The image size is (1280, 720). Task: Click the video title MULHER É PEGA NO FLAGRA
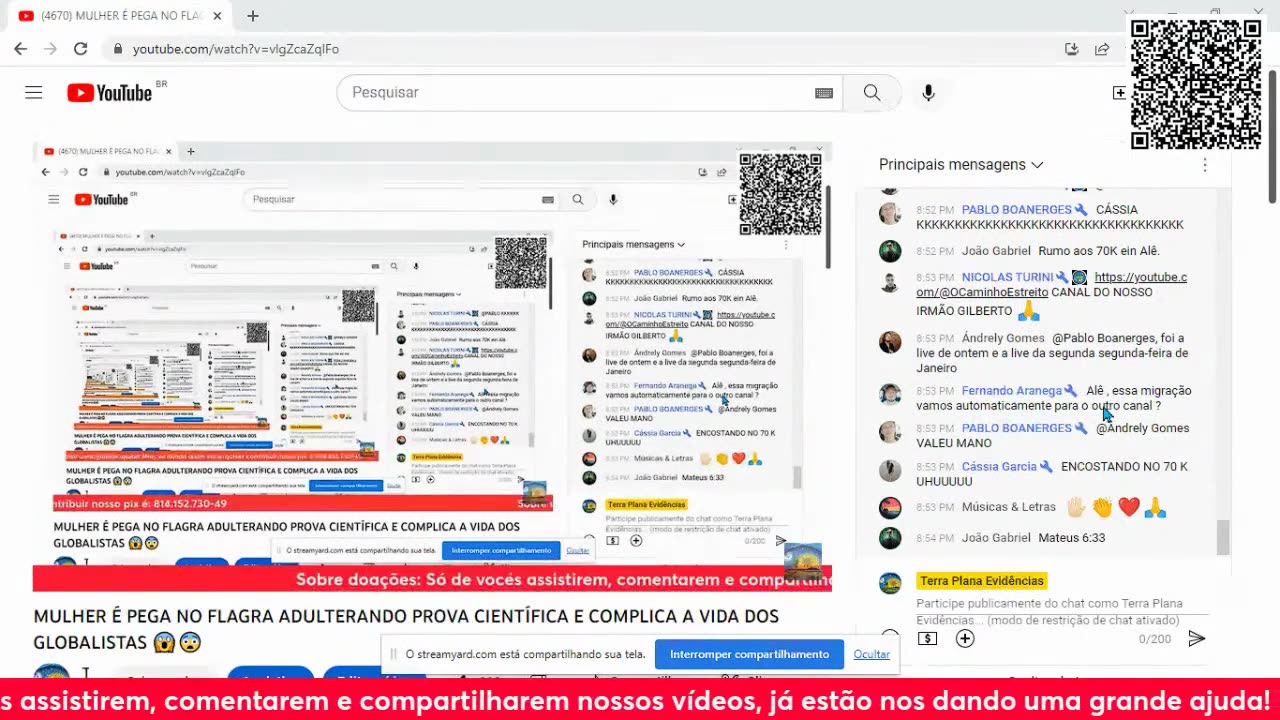pos(406,629)
